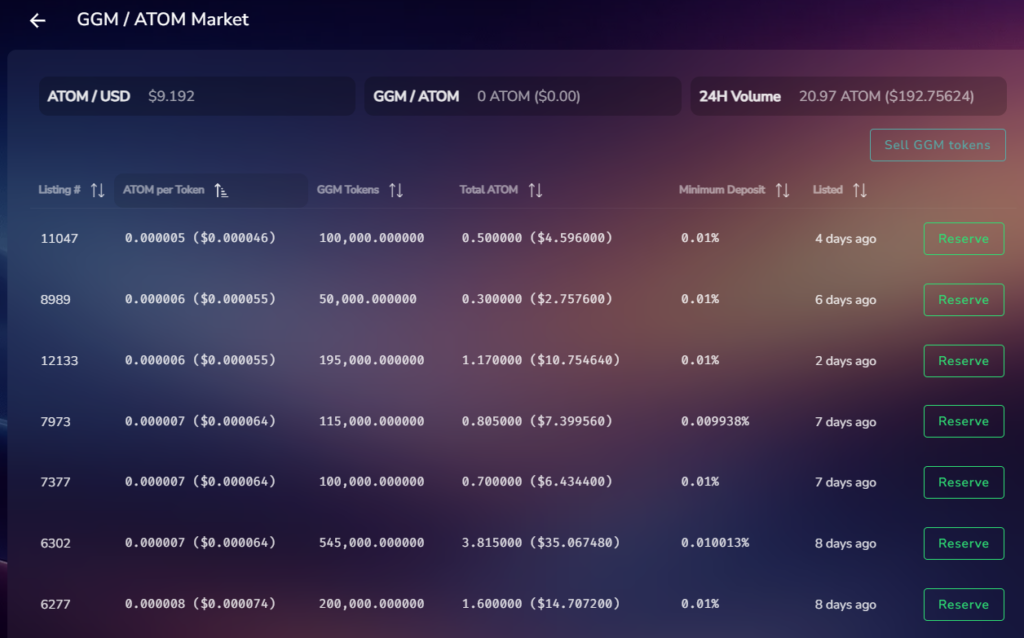Reserve listing 7377
The width and height of the screenshot is (1024, 638).
tap(963, 482)
